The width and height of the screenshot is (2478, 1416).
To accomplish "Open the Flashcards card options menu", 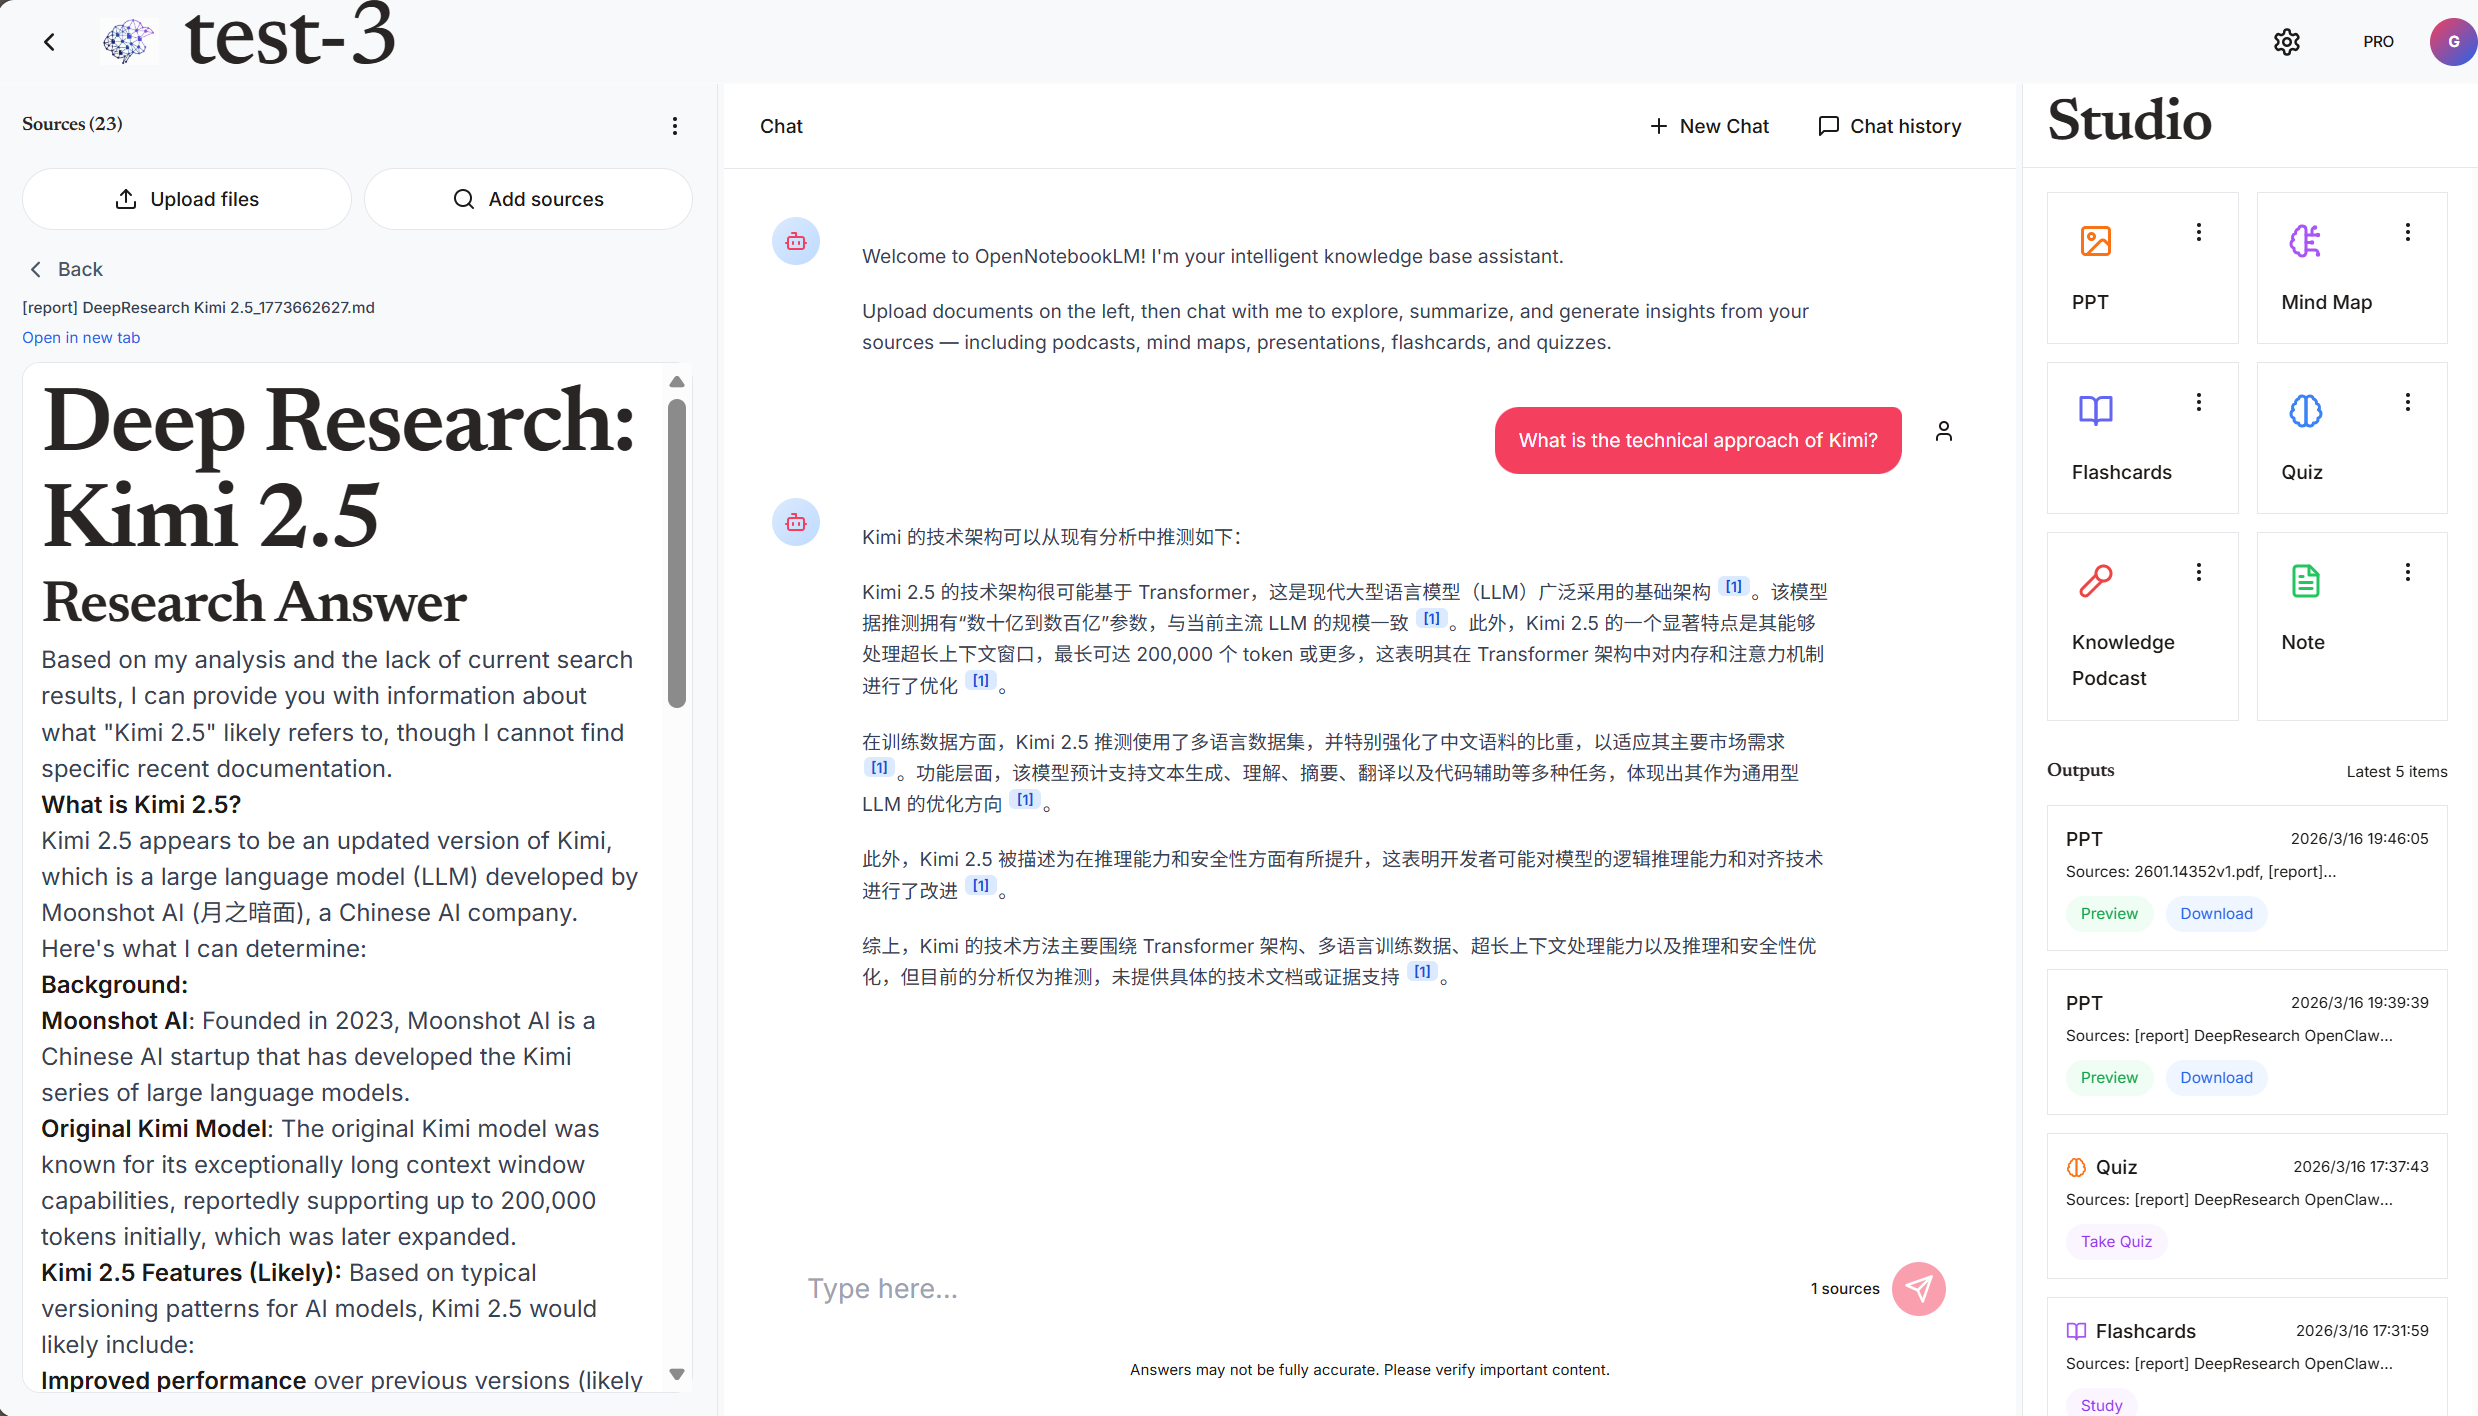I will [x=2198, y=402].
